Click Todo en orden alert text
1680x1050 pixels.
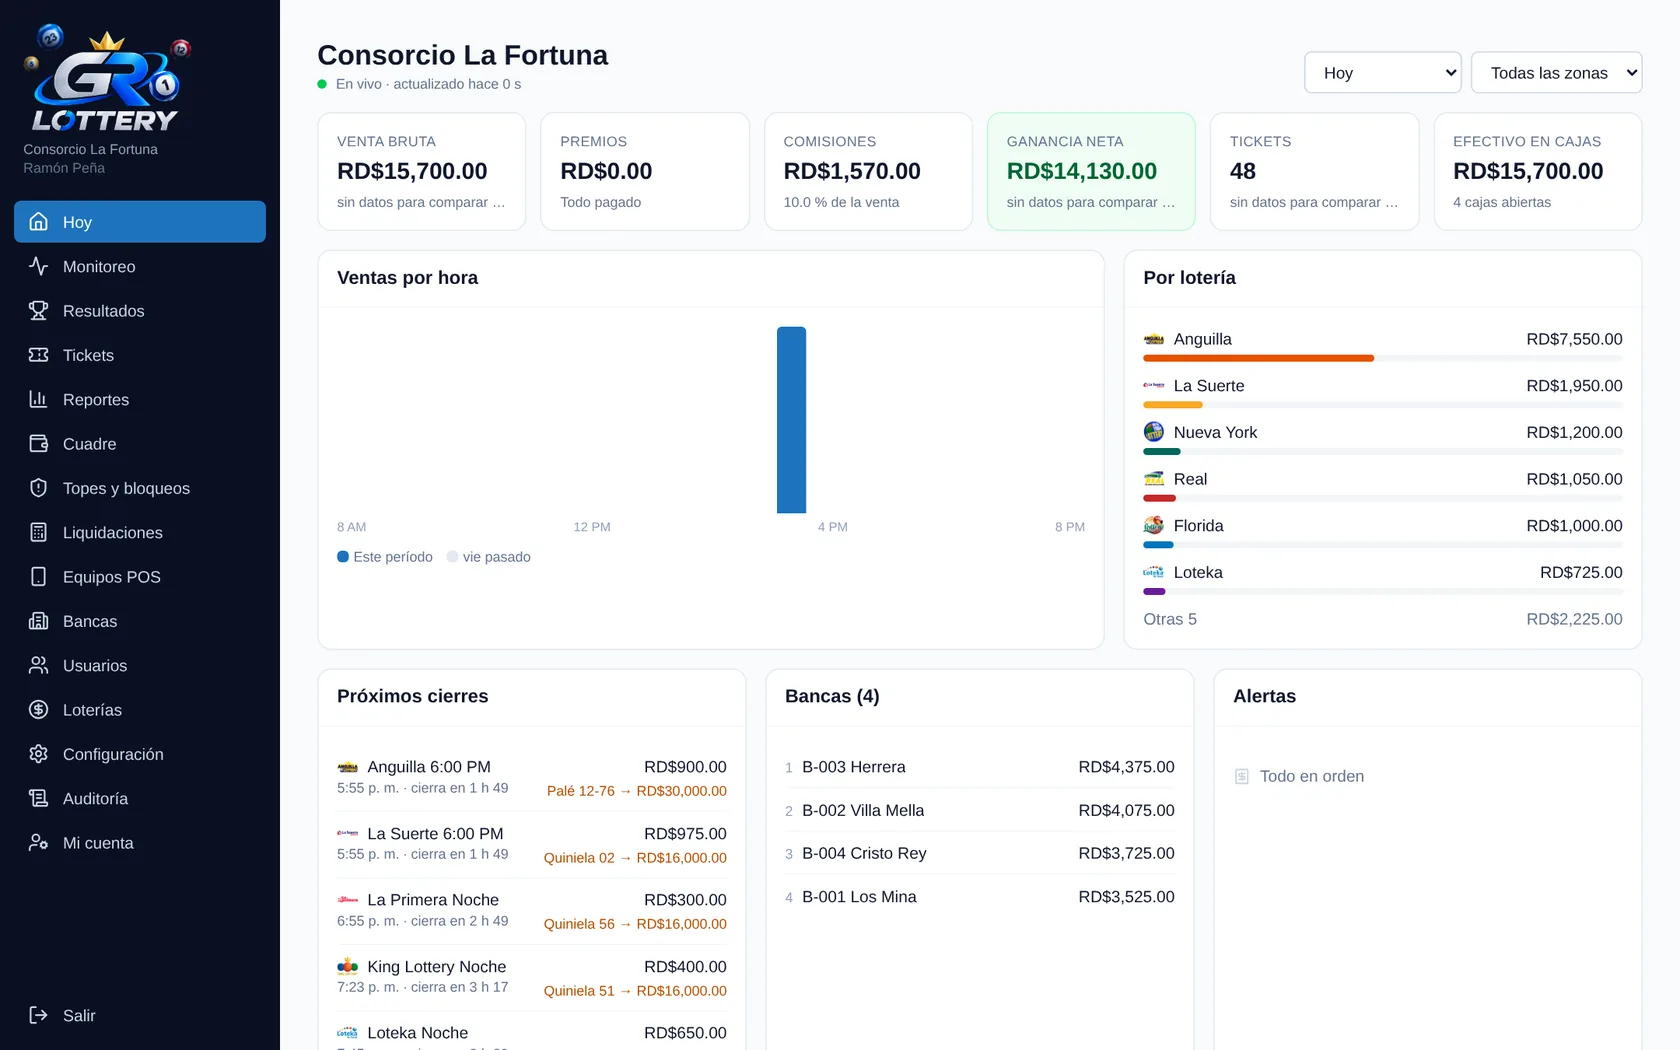coord(1312,776)
